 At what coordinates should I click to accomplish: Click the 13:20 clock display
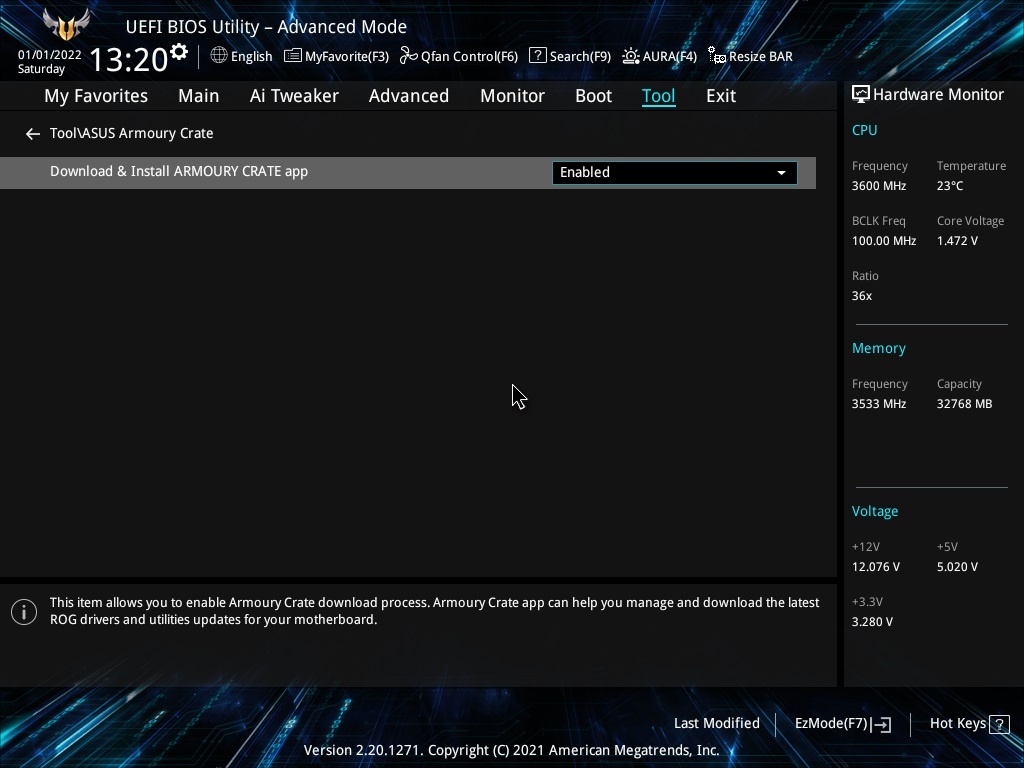point(129,59)
